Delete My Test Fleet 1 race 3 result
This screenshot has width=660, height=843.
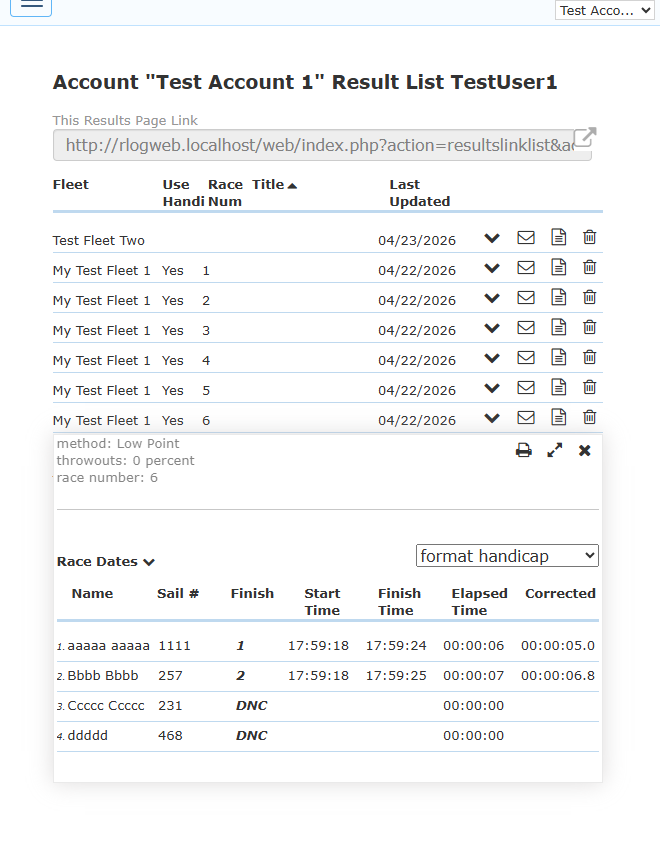coord(590,327)
